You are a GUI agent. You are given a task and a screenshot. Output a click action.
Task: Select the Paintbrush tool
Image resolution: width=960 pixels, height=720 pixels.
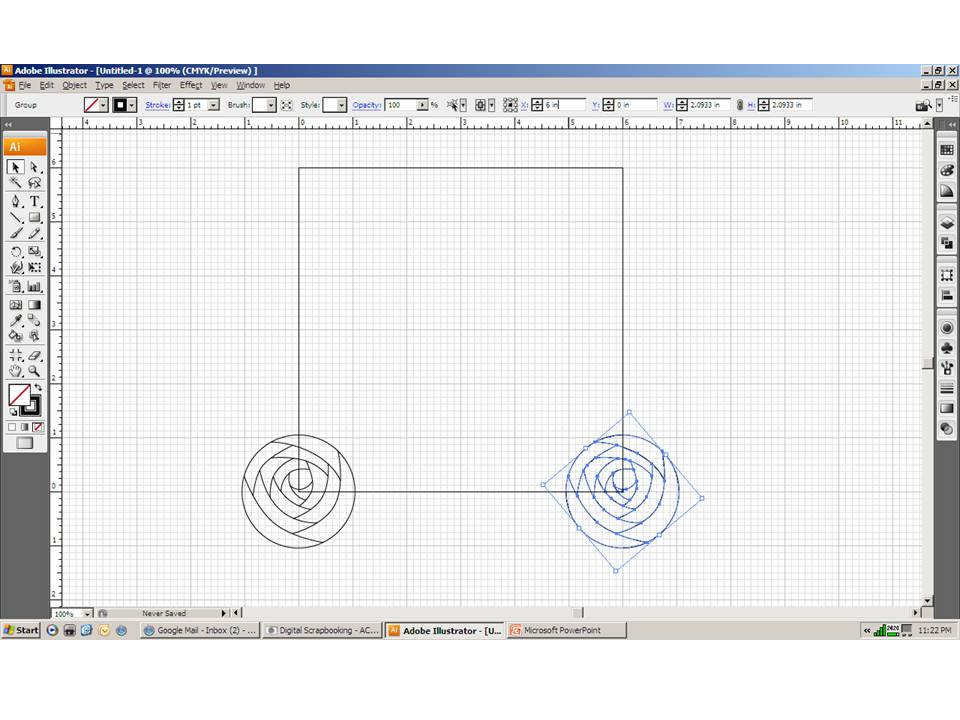tap(15, 233)
